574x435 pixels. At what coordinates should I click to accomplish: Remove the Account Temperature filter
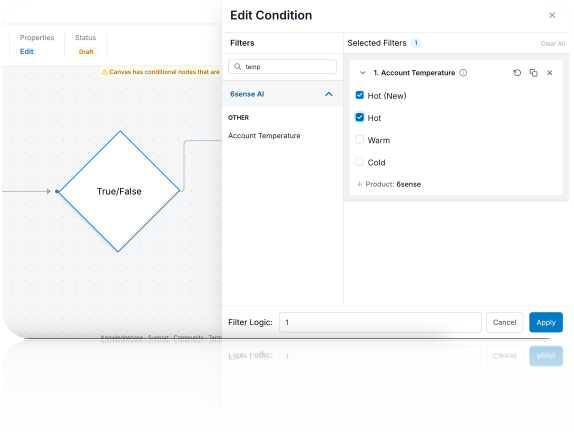pos(549,73)
